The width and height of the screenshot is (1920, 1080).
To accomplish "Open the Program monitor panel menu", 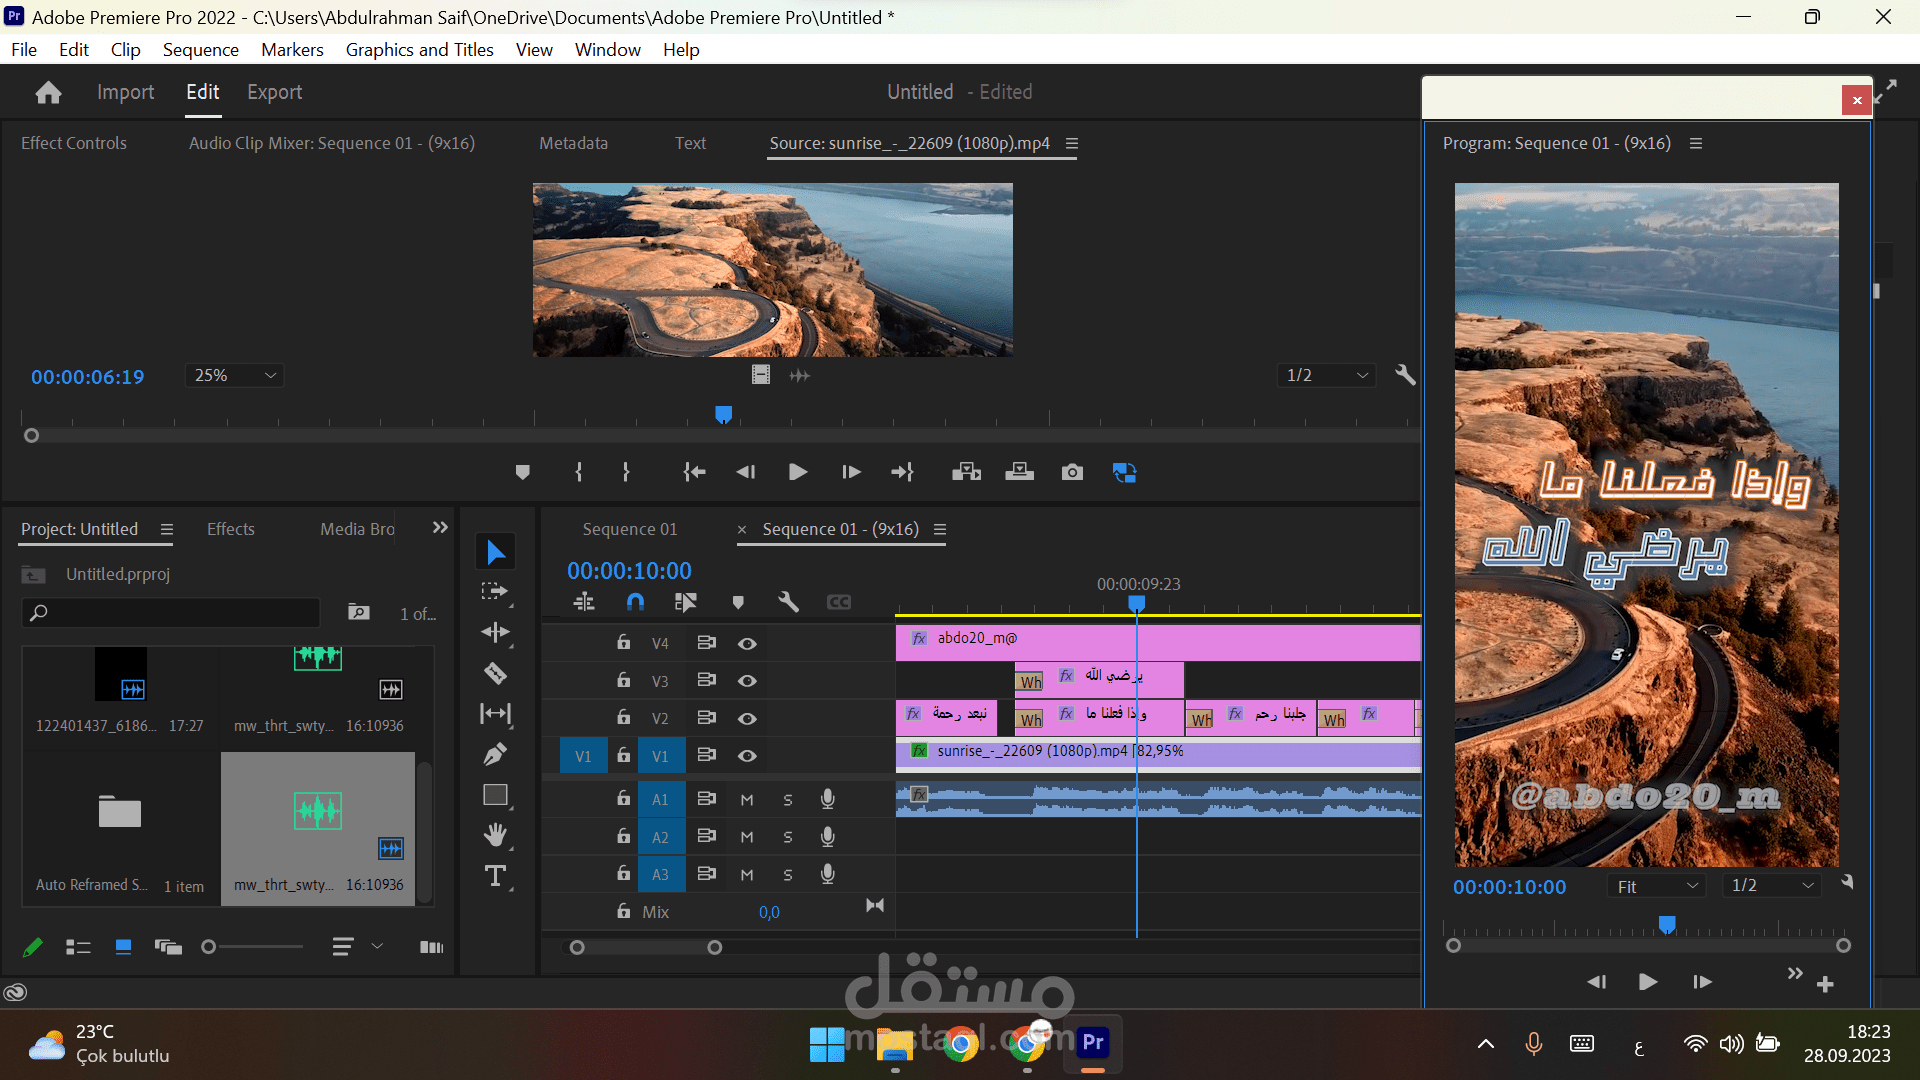I will point(1696,143).
